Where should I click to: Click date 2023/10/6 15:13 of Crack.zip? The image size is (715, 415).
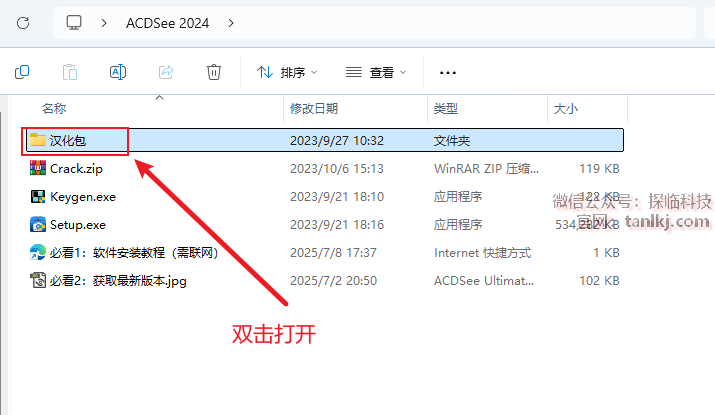coord(337,169)
